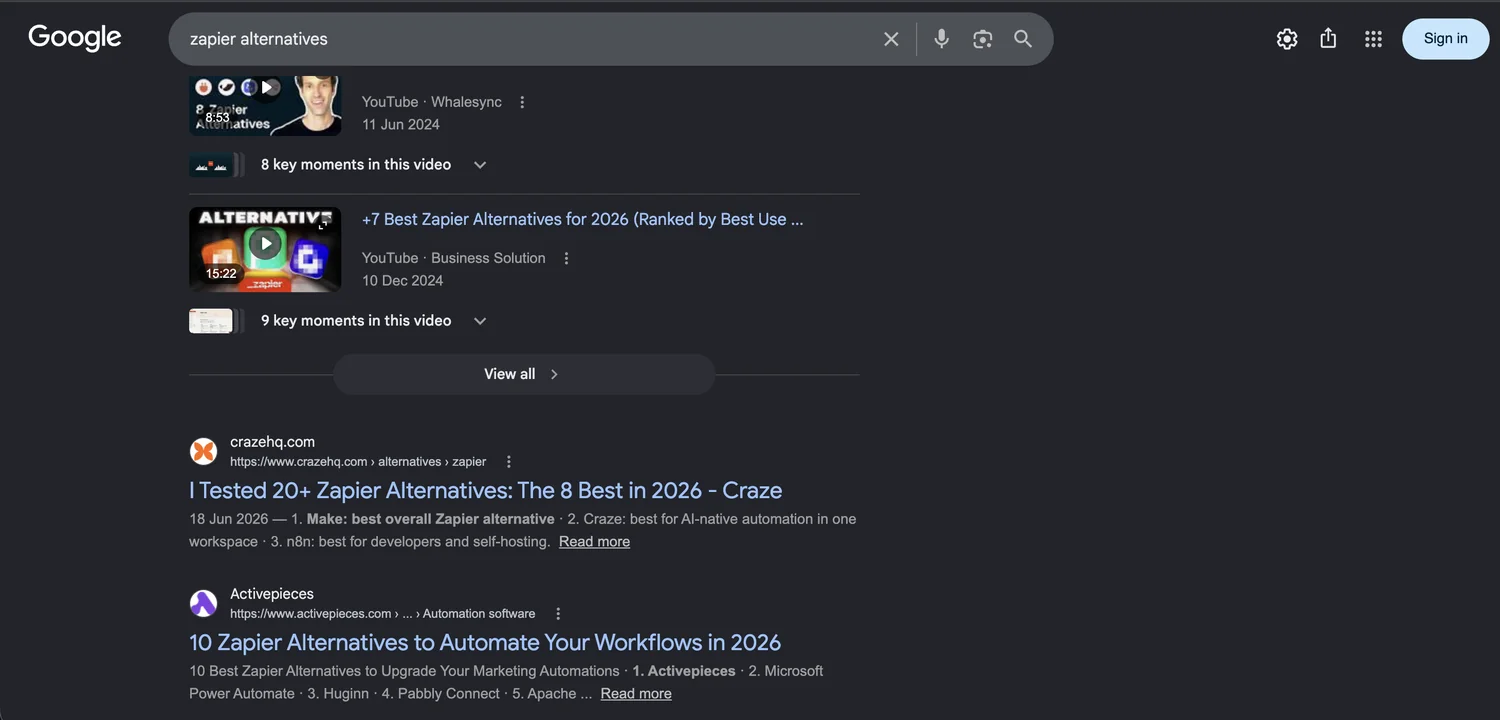Click 'YouTube · Whalesync' source text

[432, 102]
